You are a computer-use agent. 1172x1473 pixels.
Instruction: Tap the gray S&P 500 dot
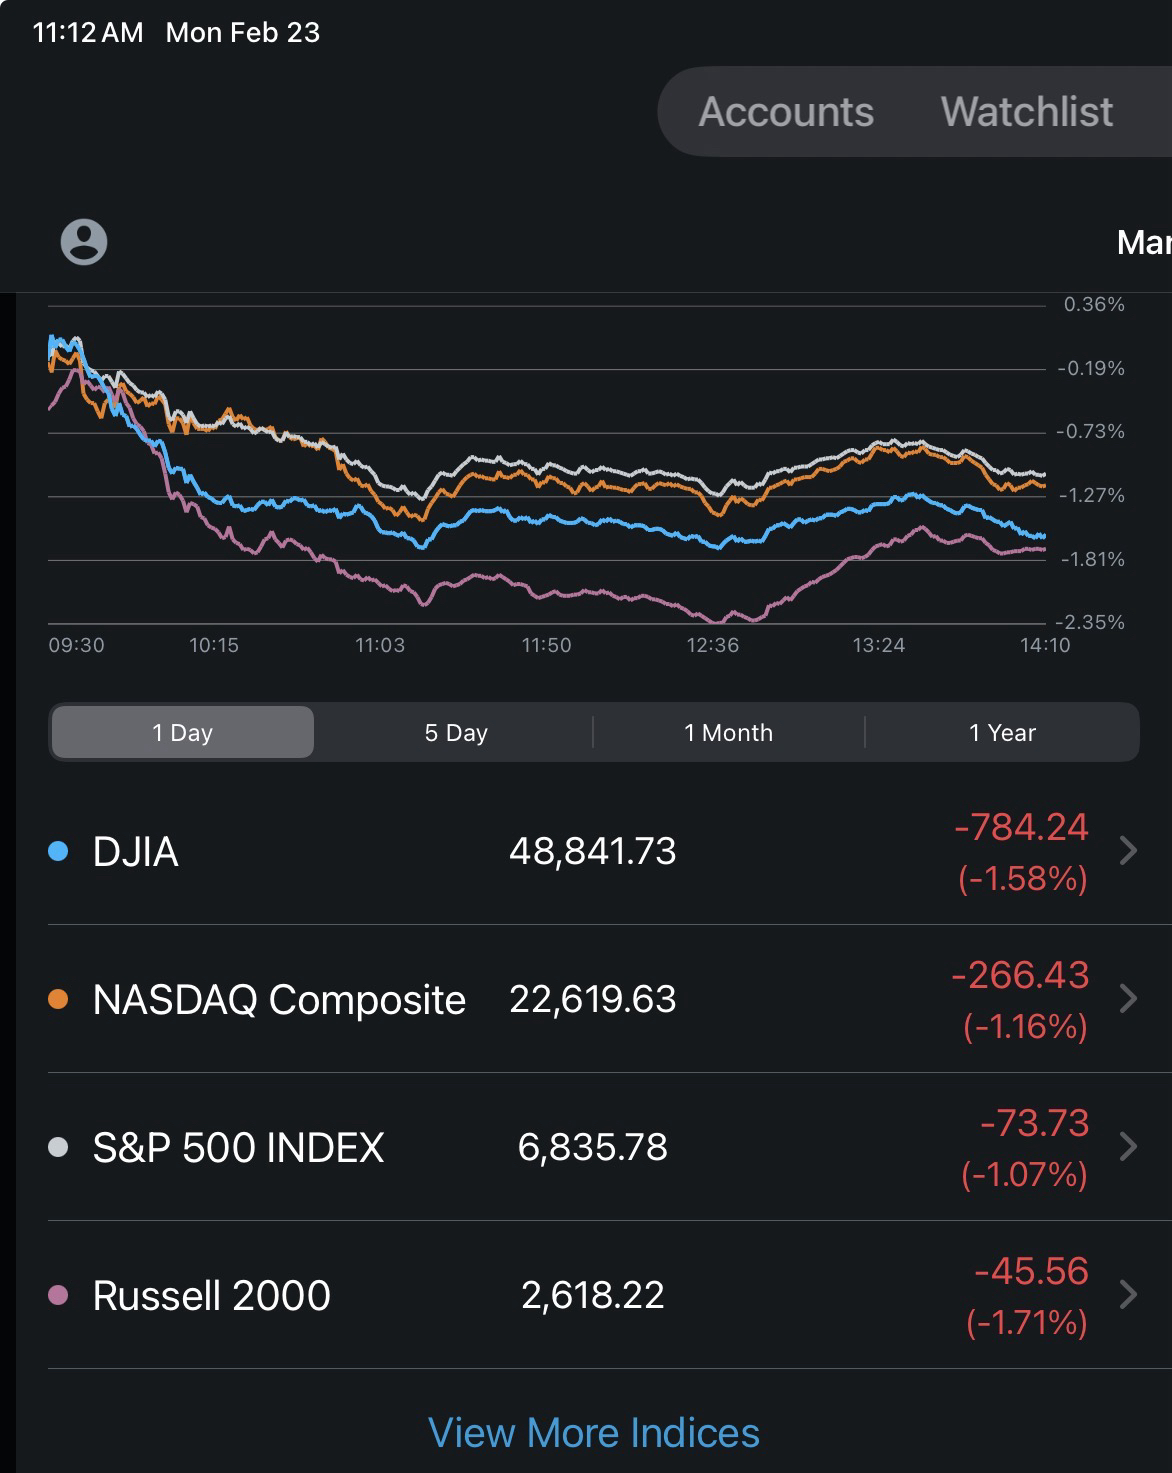[x=58, y=1147]
